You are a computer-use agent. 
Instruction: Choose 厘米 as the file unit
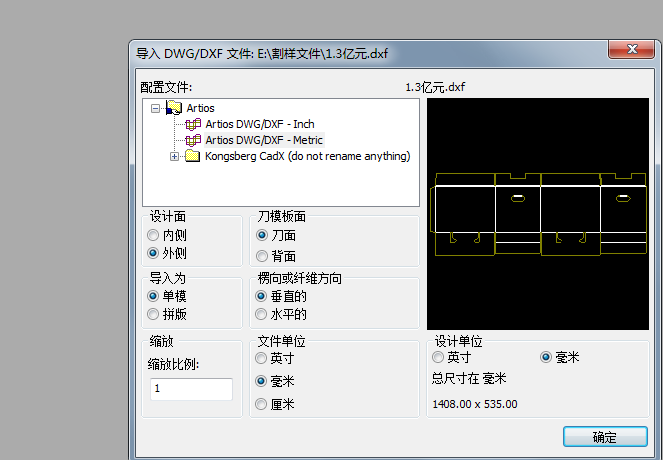tap(262, 404)
